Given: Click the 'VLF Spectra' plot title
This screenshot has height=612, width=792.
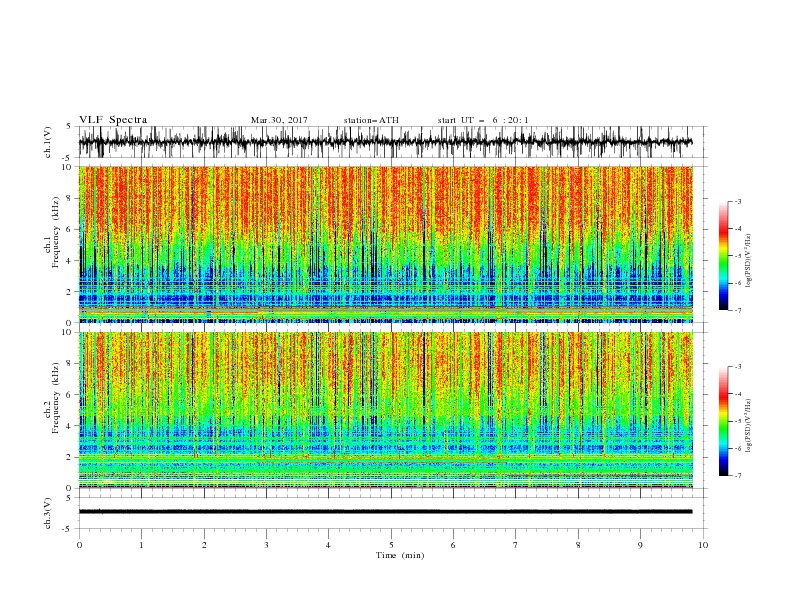Looking at the screenshot, I should tap(113, 120).
